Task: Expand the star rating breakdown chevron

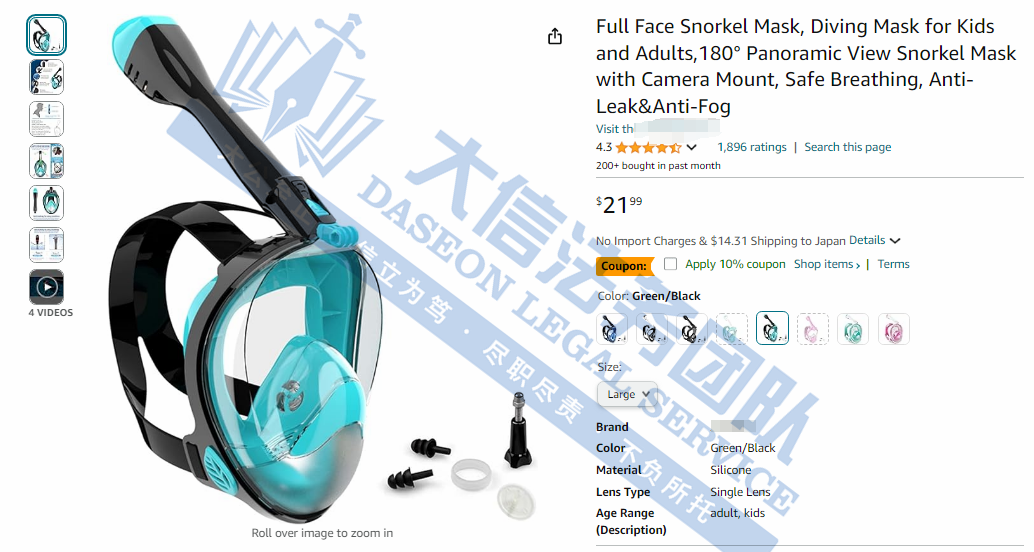Action: coord(691,147)
